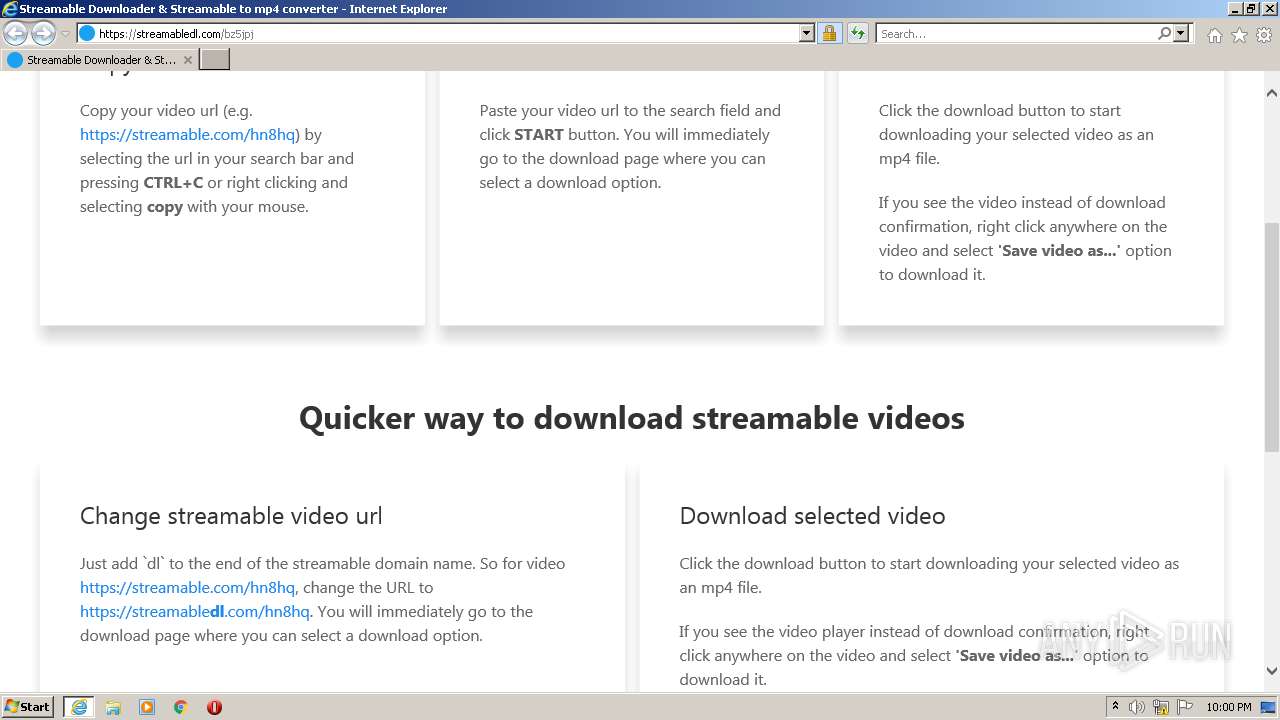Image resolution: width=1280 pixels, height=720 pixels.
Task: Open the Tools gear icon
Action: [x=1264, y=35]
